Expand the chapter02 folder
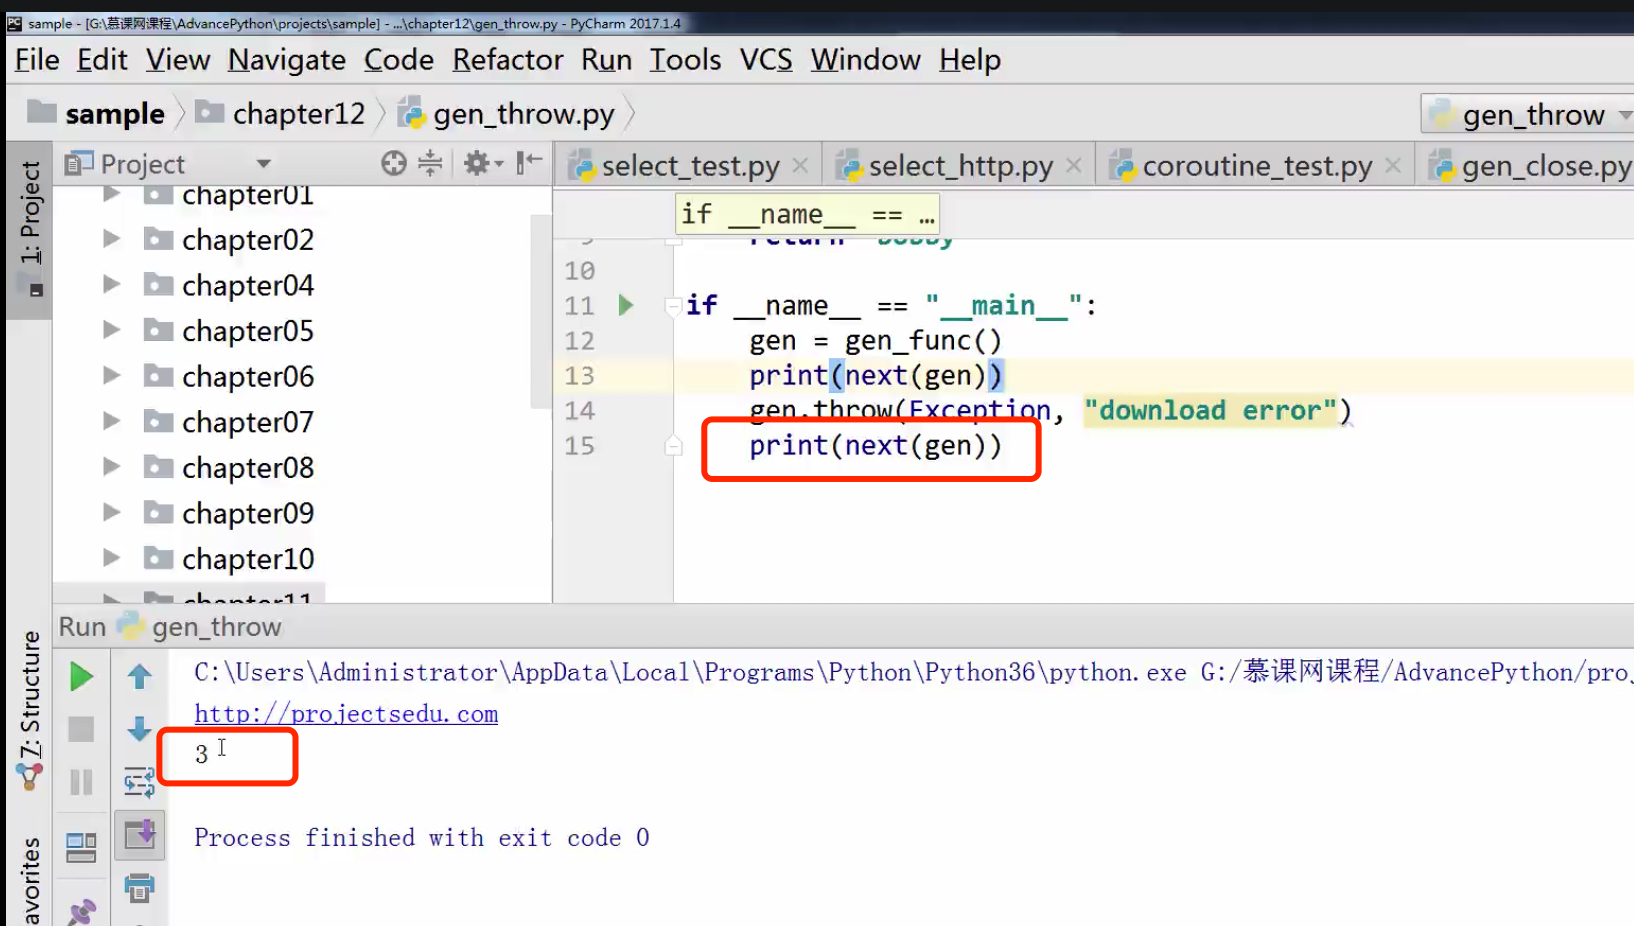The image size is (1634, 926). coord(111,239)
